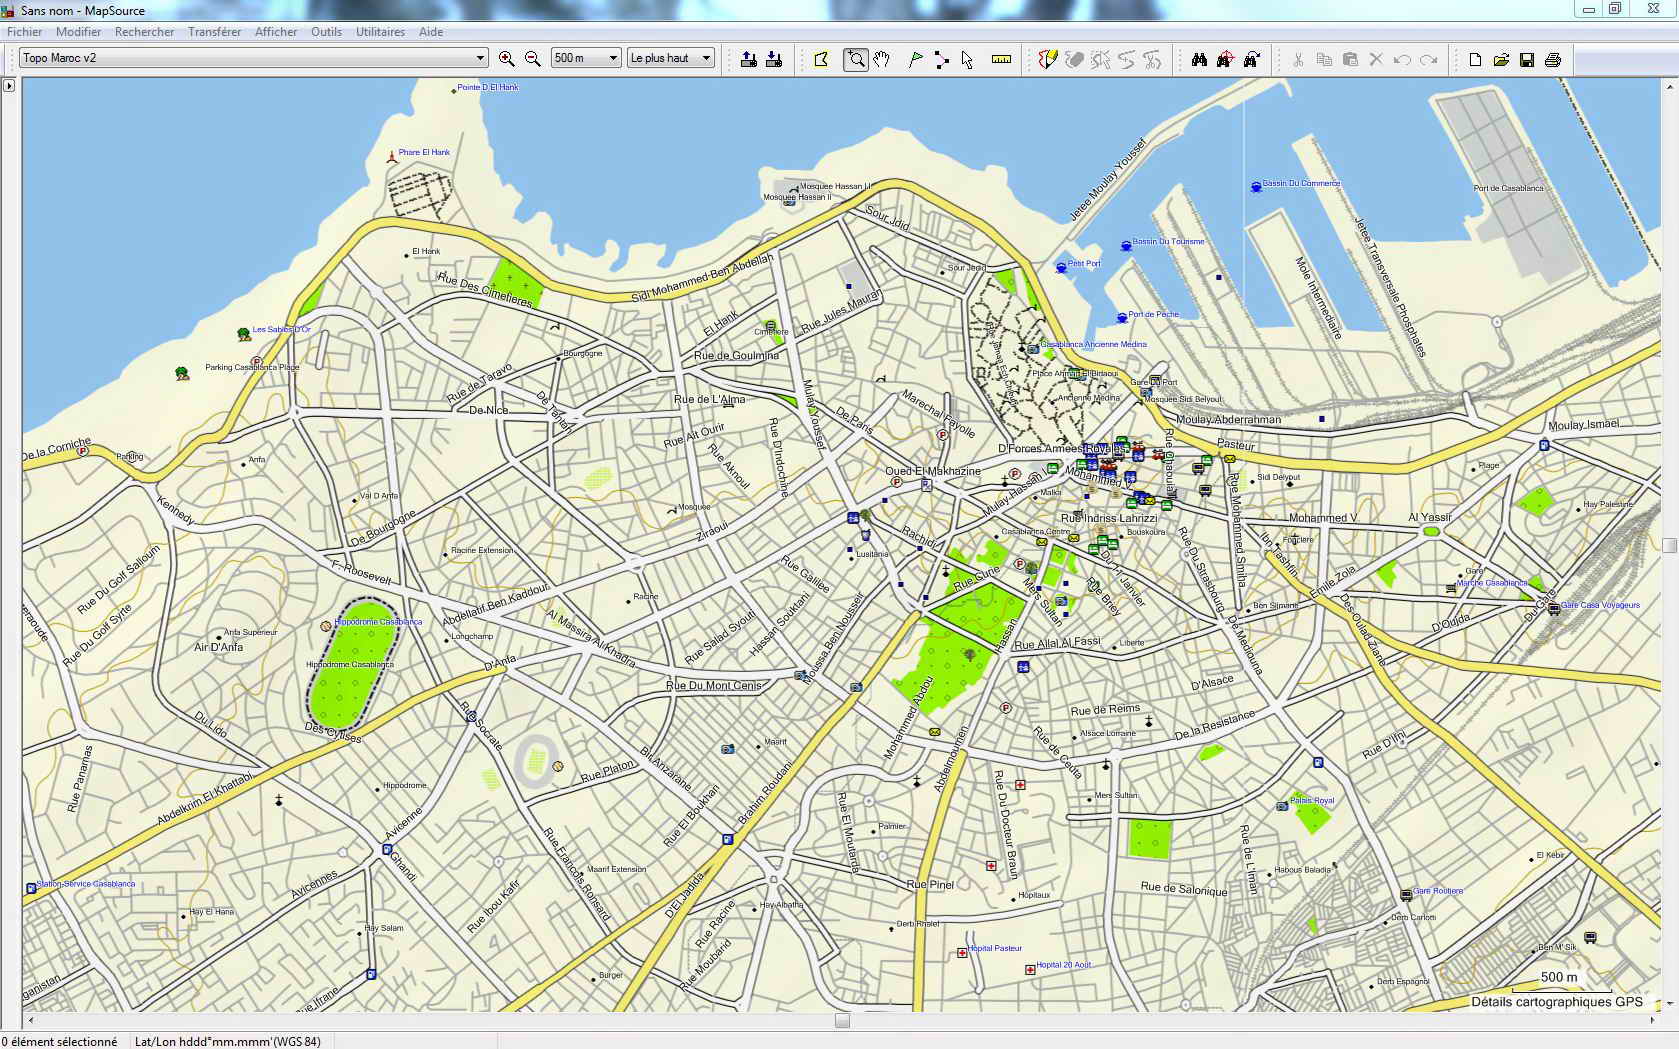Click the Cut scissors icon

pos(1298,59)
